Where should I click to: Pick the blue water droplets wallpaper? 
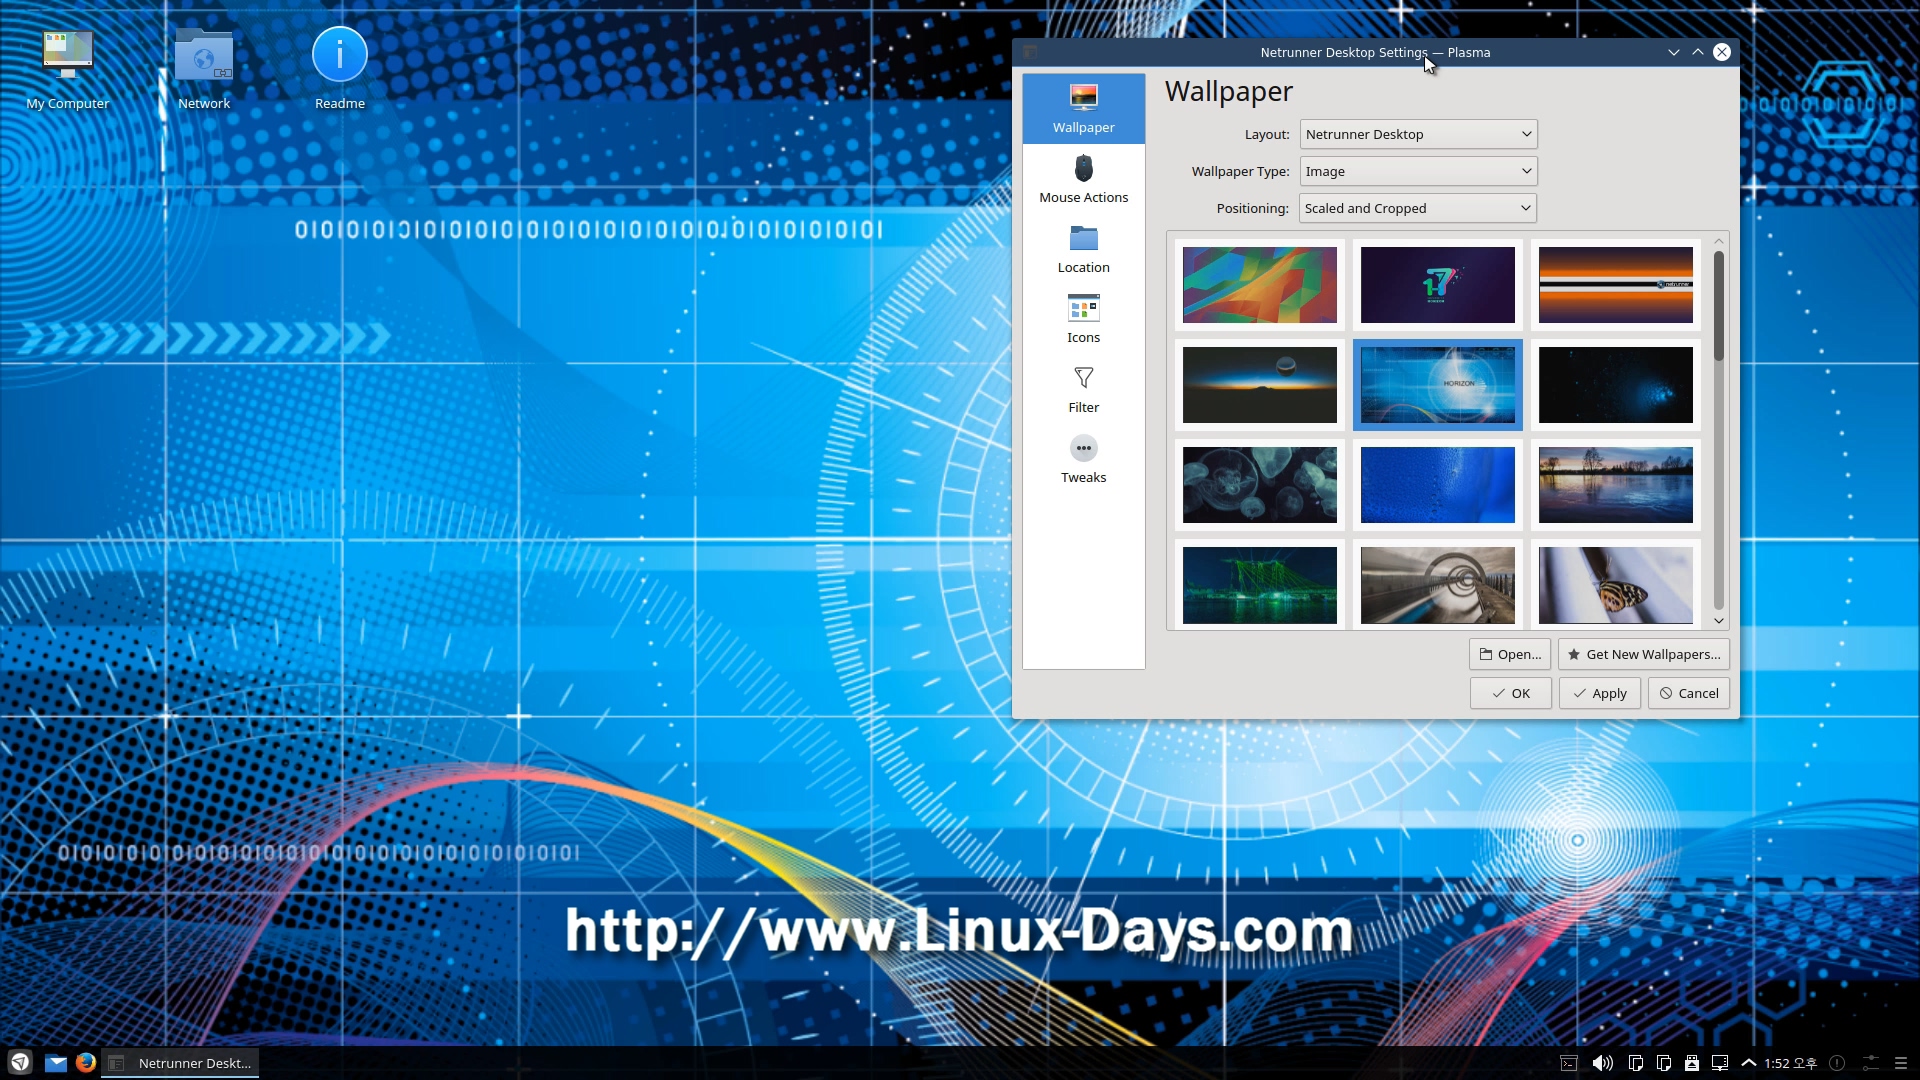[1437, 485]
